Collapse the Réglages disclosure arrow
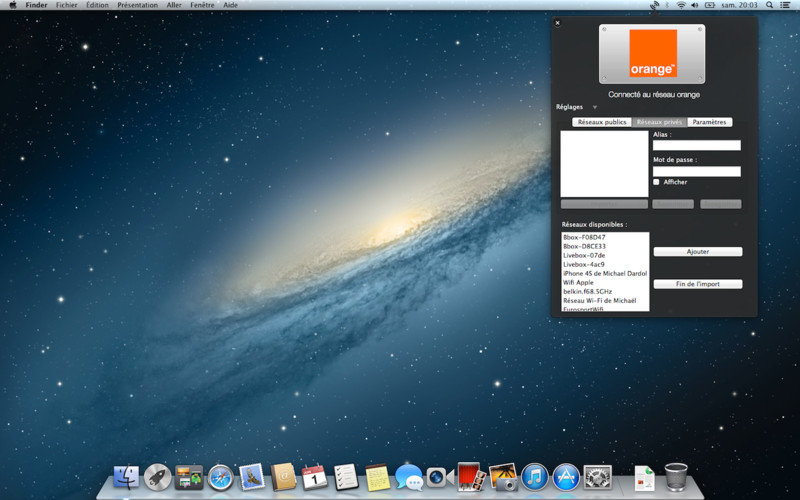 pos(594,107)
